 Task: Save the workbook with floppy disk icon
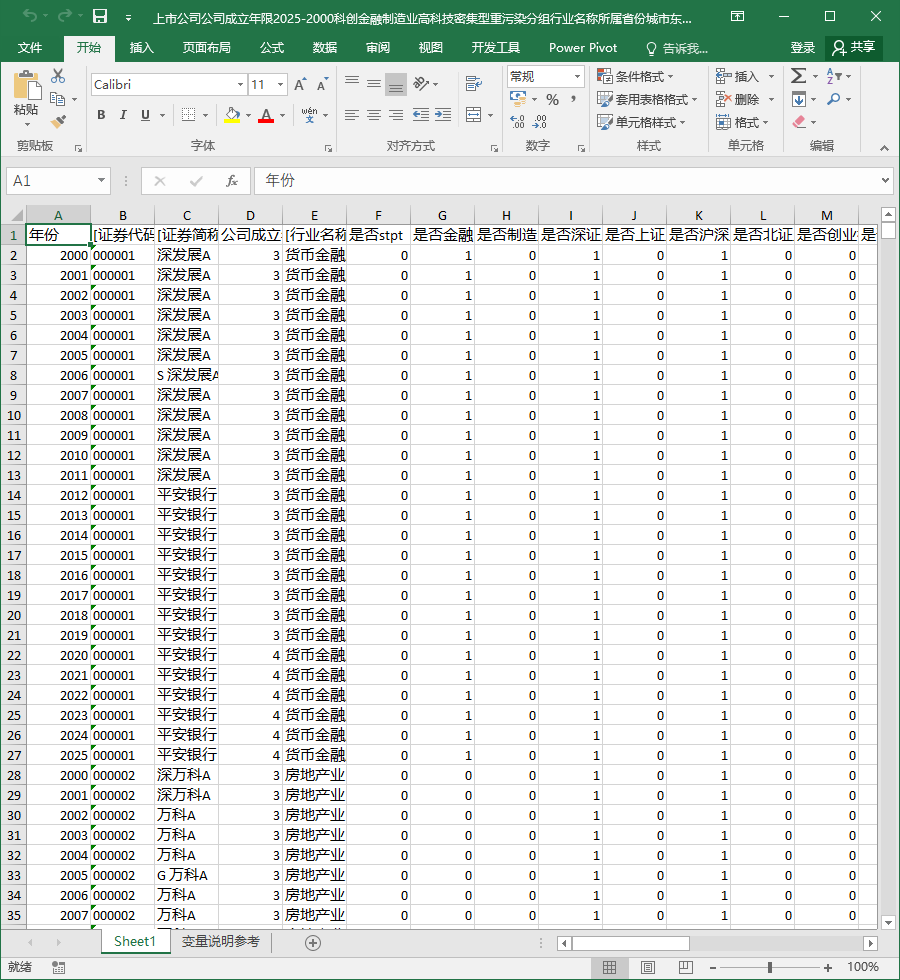pyautogui.click(x=100, y=17)
